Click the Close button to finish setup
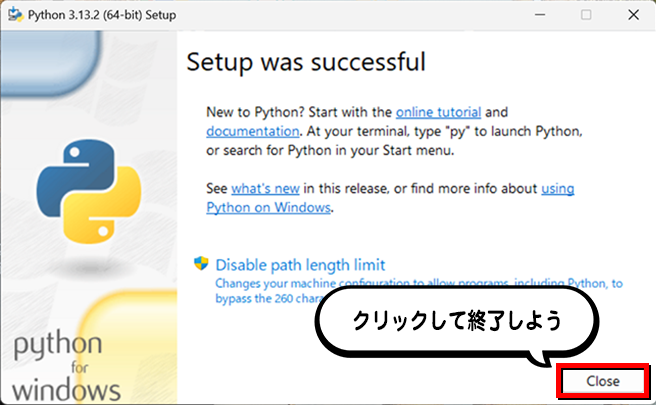Viewport: 656px width, 405px height. tap(602, 381)
